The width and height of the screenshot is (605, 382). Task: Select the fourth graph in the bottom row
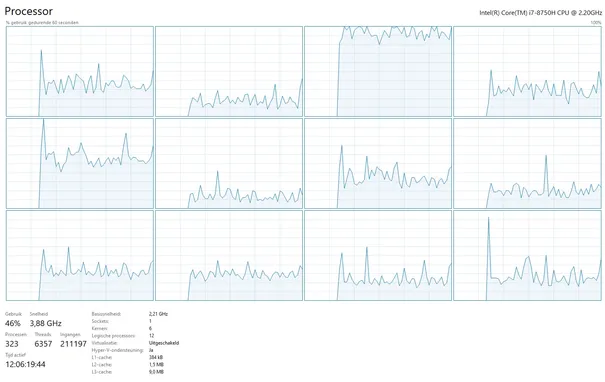pos(527,255)
